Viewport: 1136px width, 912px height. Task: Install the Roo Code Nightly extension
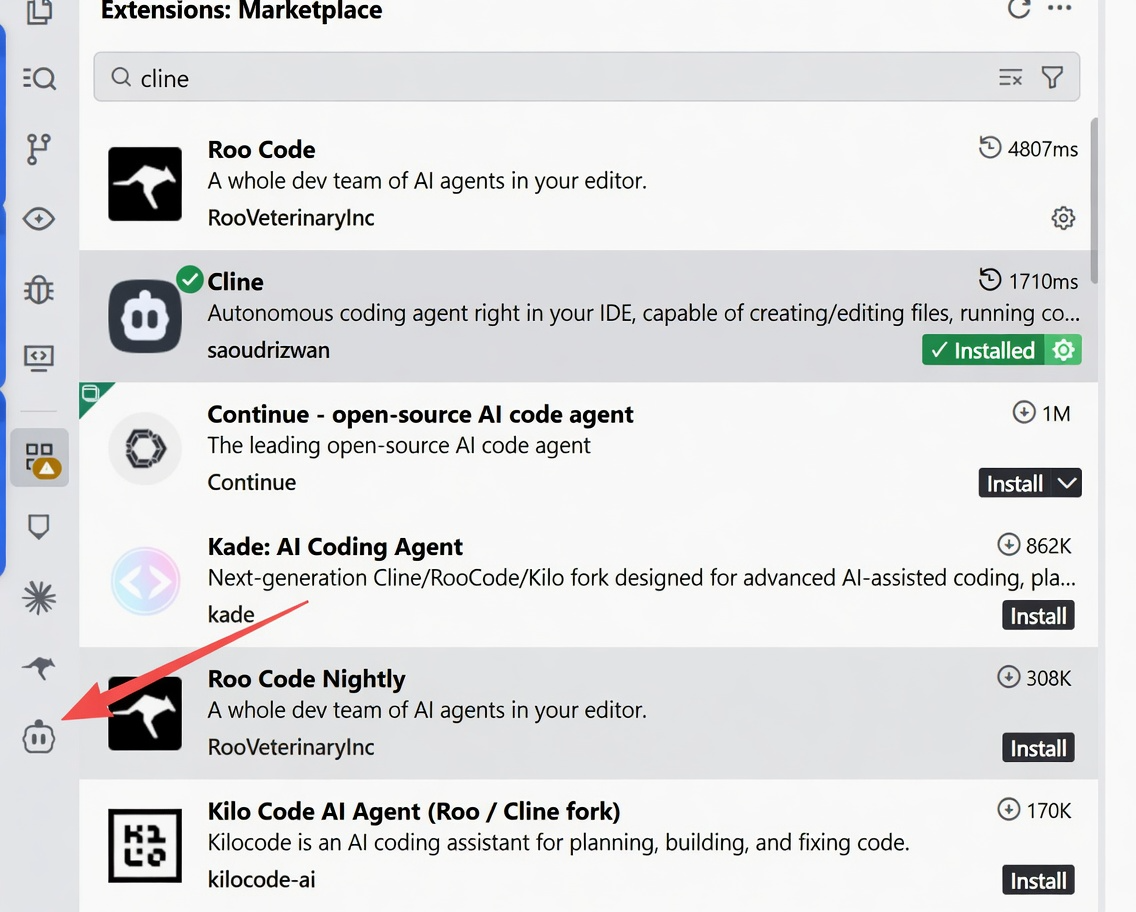click(x=1038, y=748)
